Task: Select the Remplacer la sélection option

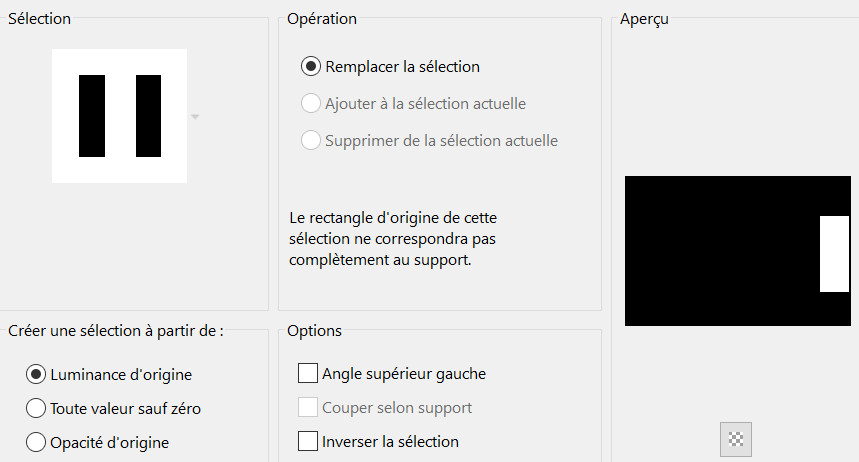Action: 311,67
